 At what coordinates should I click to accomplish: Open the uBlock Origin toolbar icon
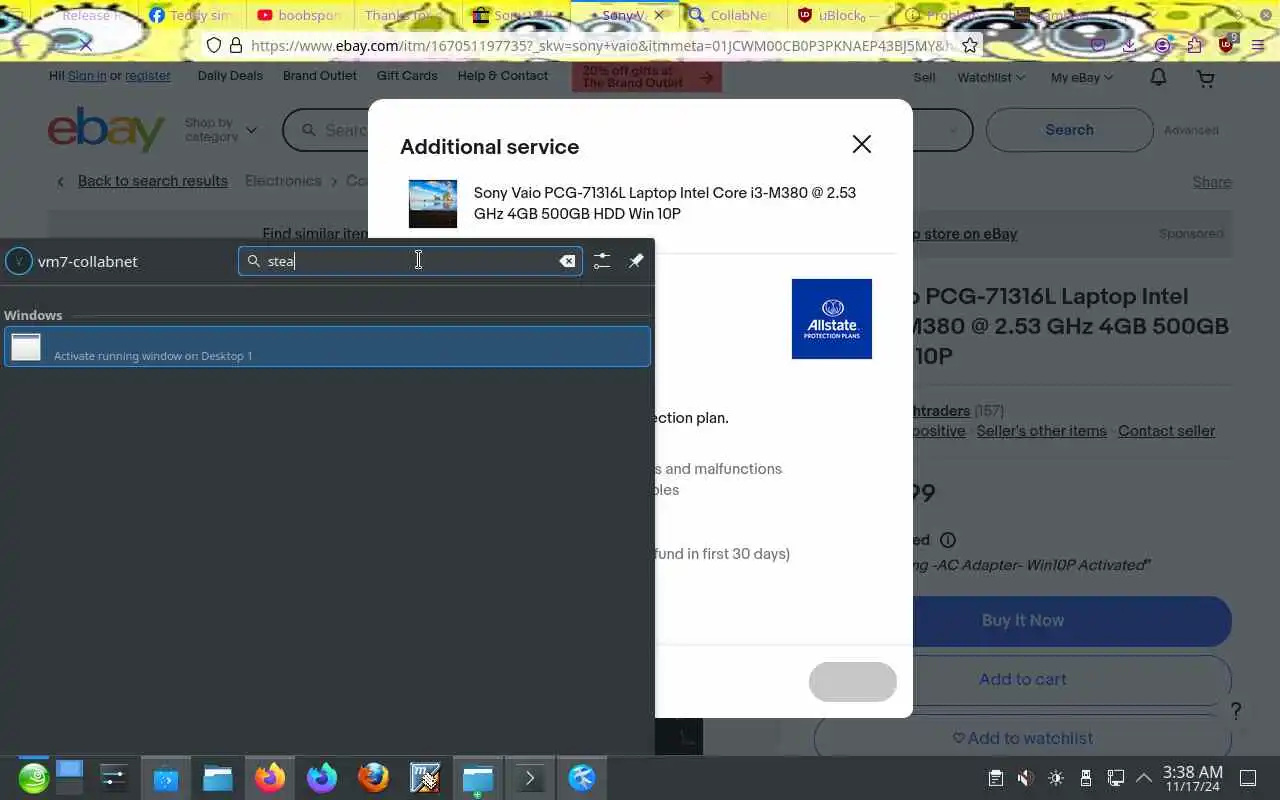coord(1227,45)
